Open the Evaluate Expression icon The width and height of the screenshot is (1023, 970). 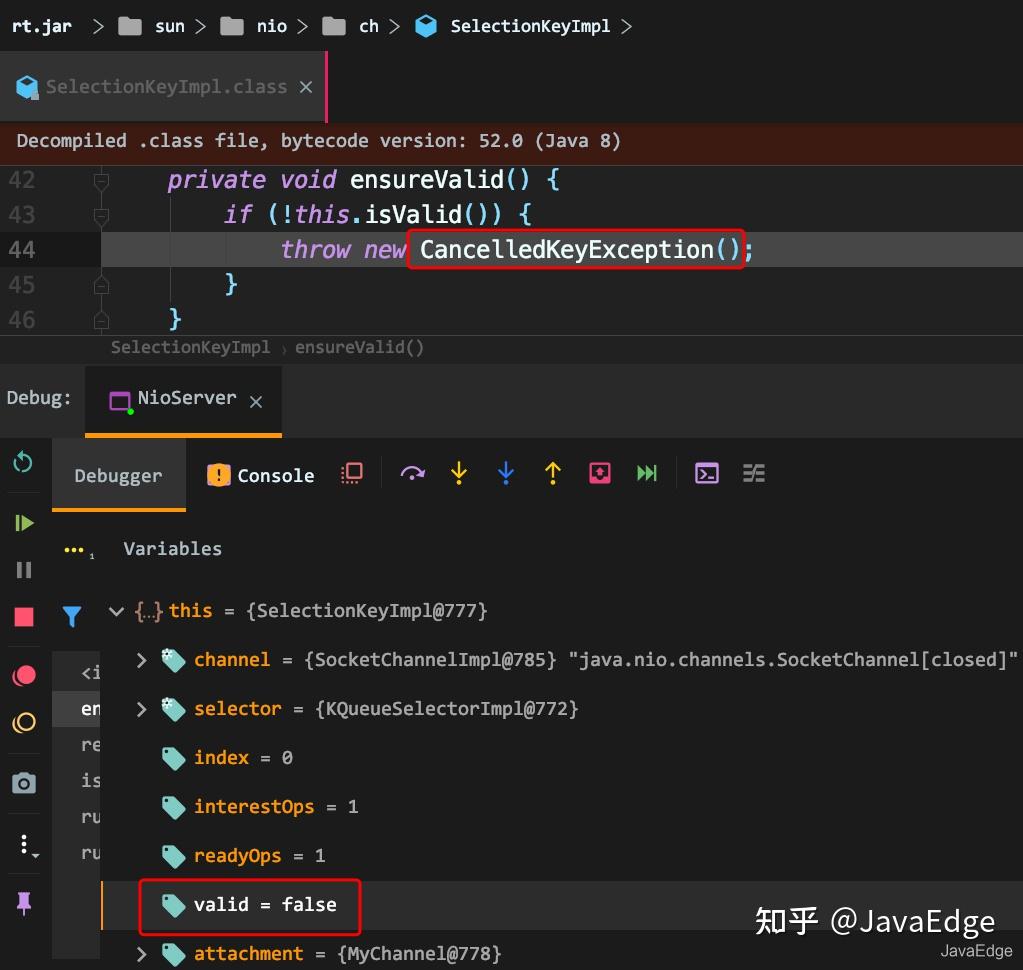coord(707,473)
